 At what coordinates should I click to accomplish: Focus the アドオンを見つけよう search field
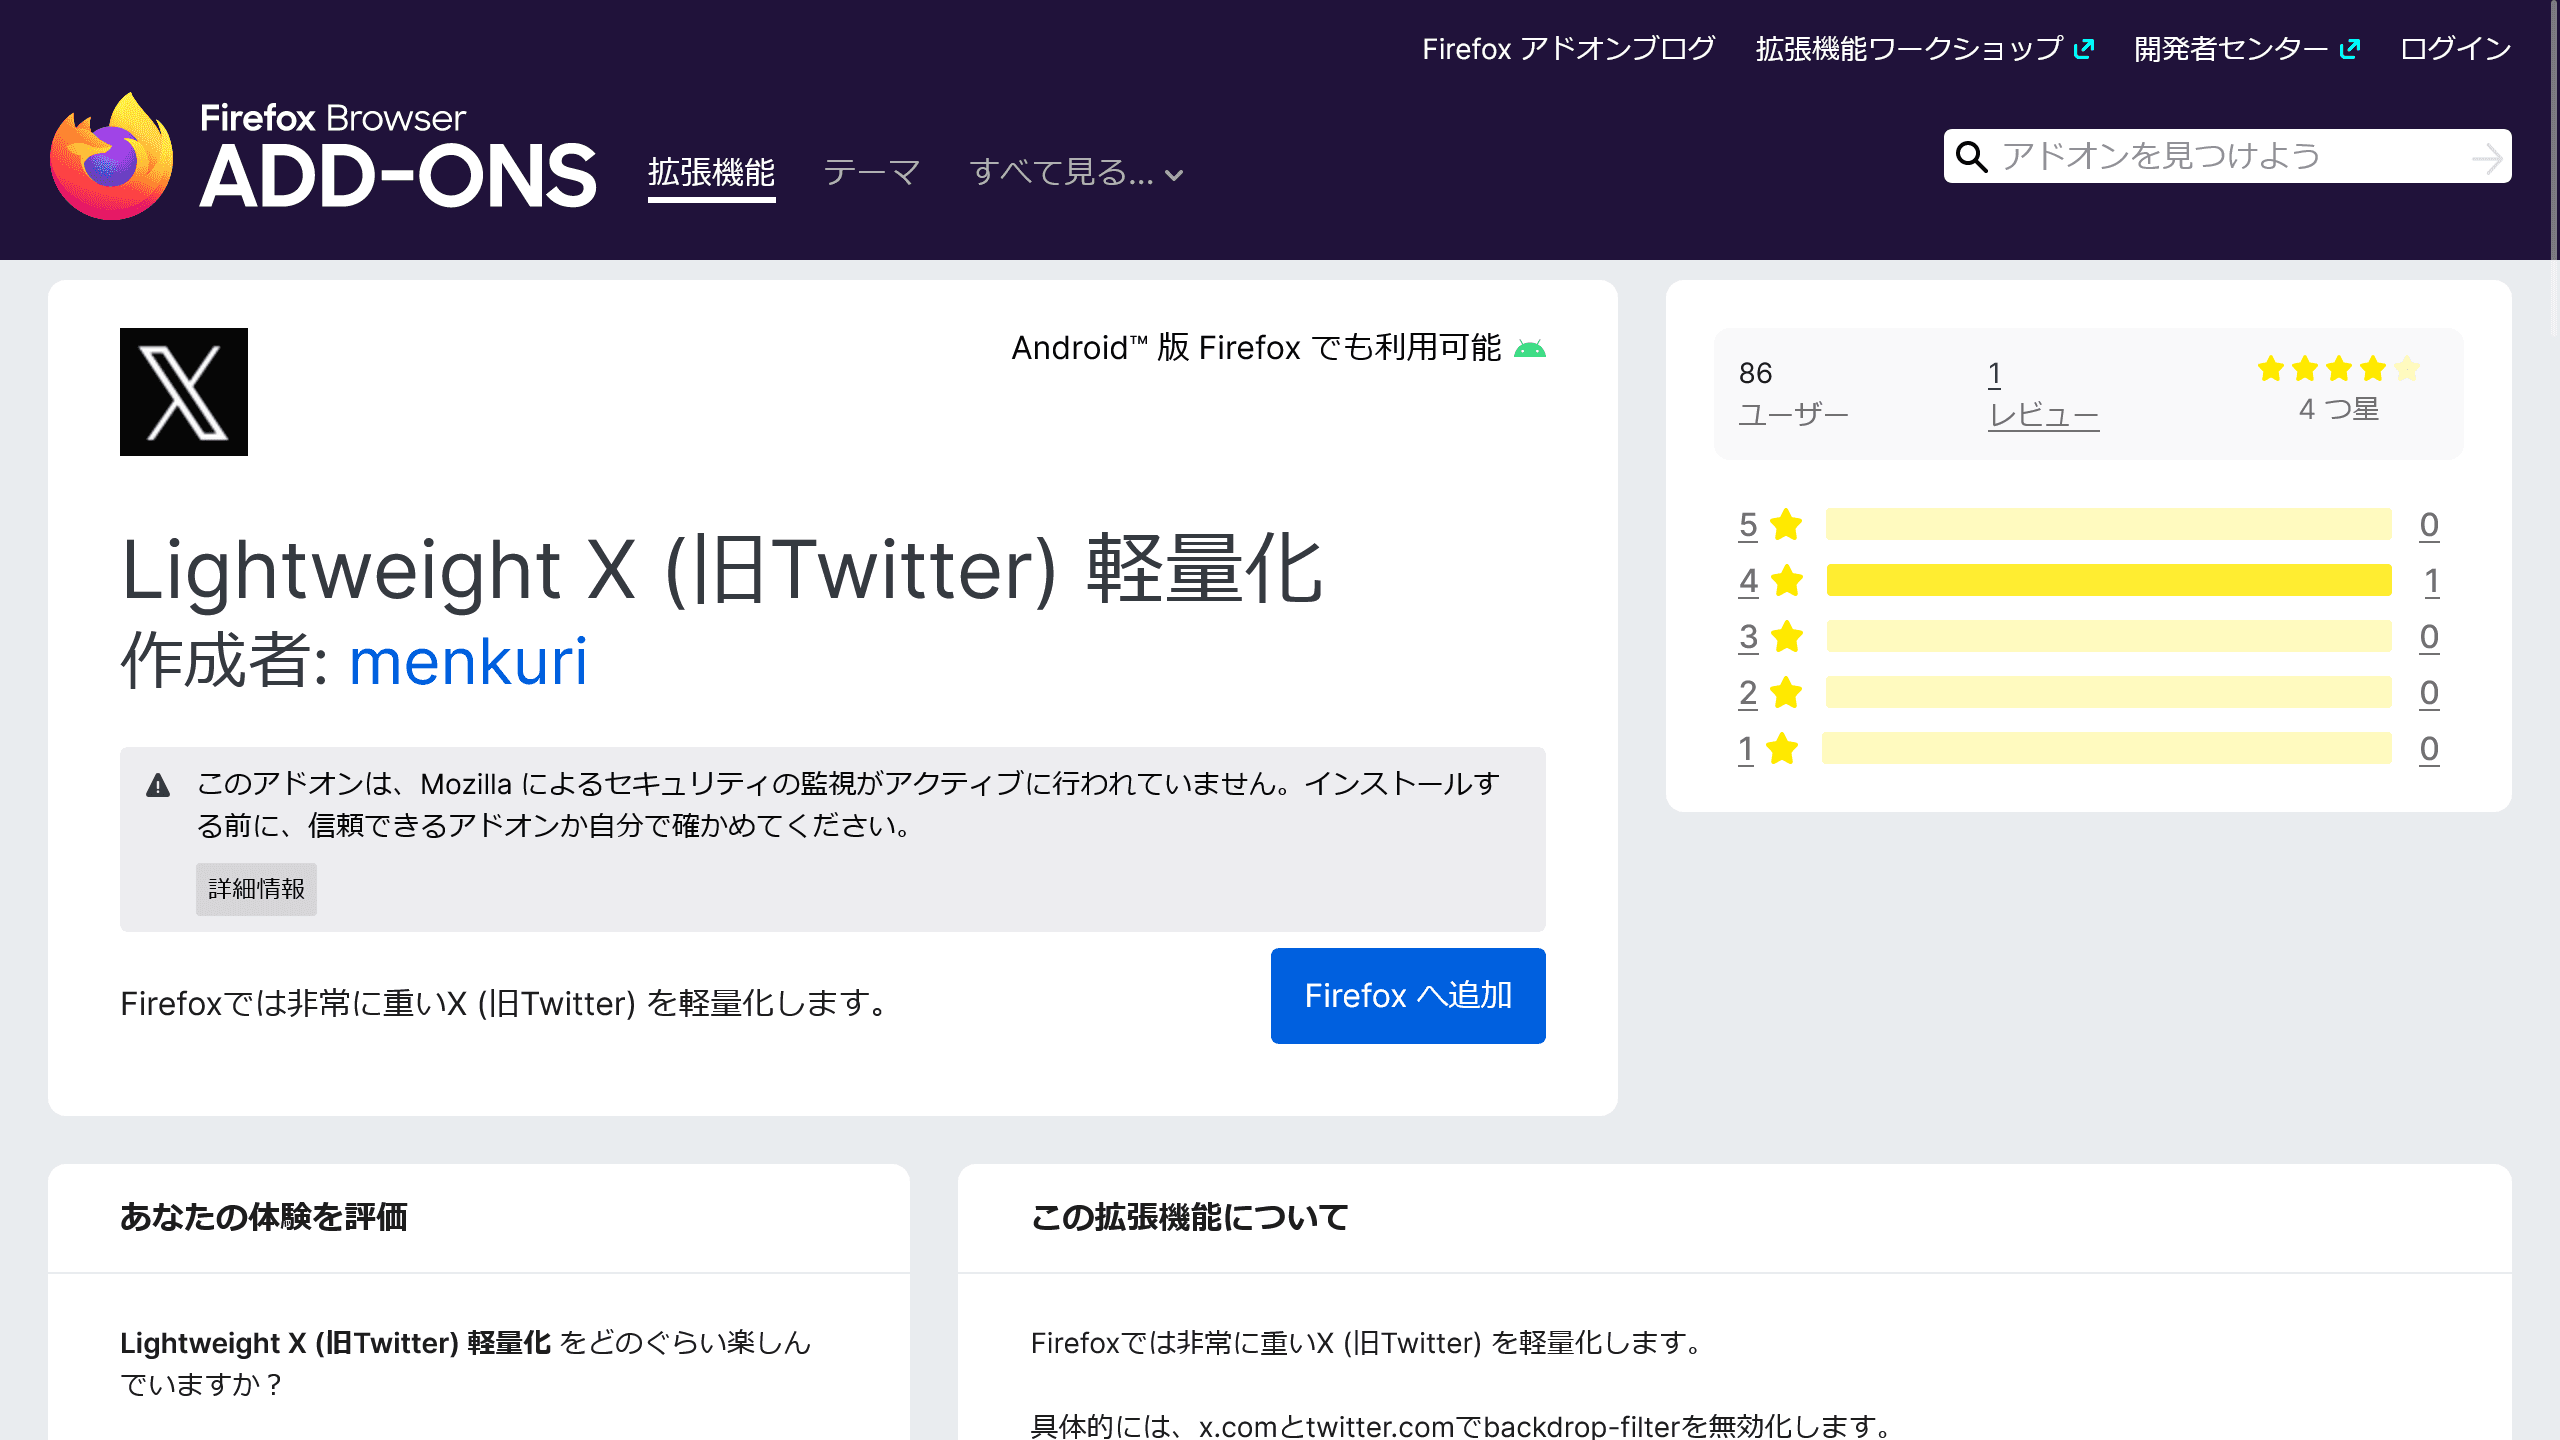tap(2228, 156)
